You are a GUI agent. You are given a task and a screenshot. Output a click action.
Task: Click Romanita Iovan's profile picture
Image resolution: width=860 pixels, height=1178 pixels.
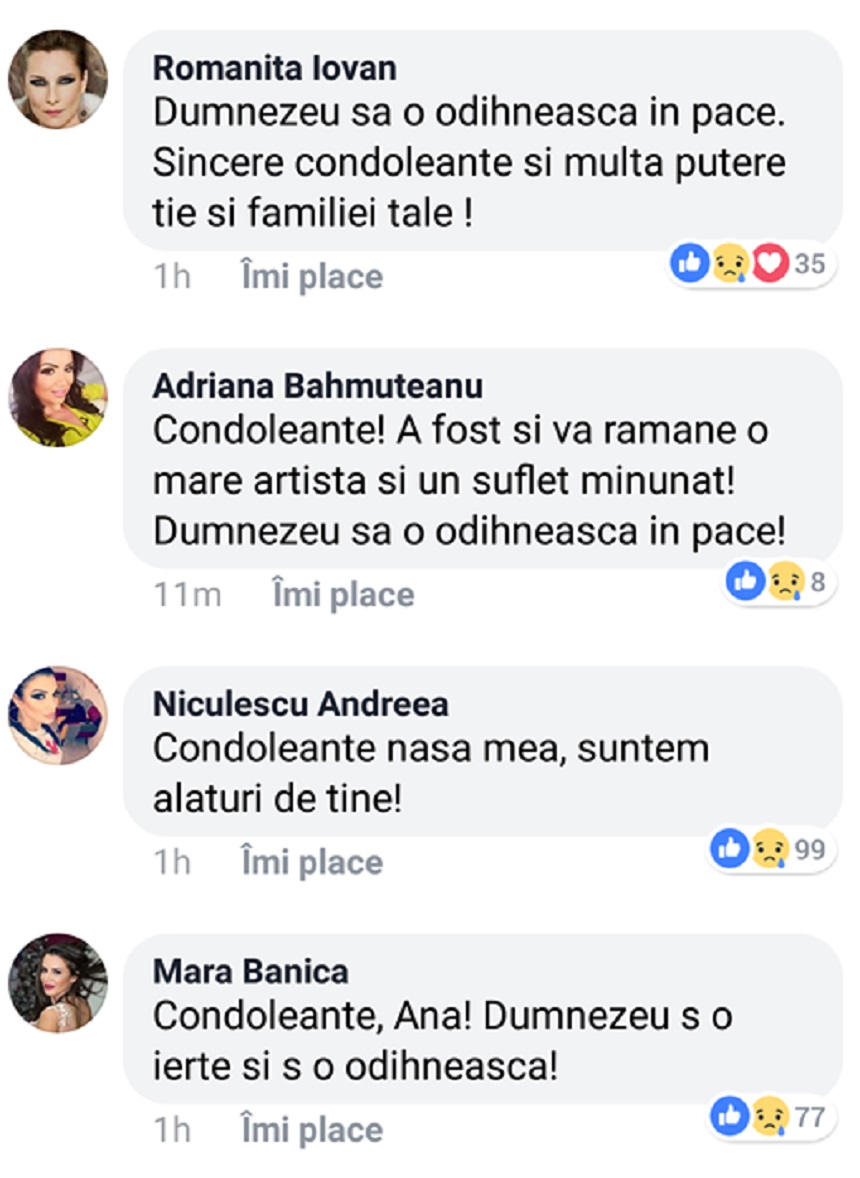(58, 79)
